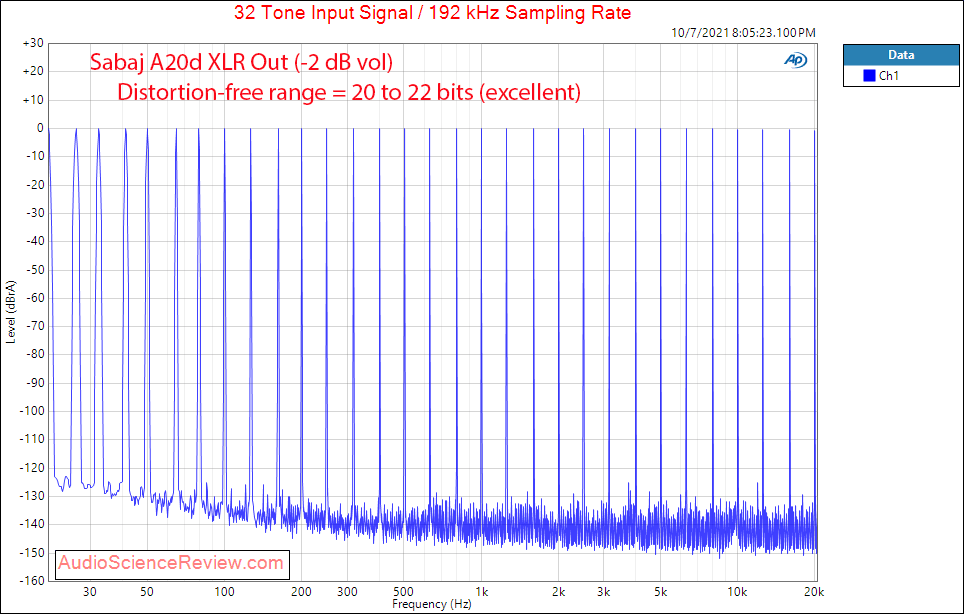Click the -140 level axis tick
This screenshot has width=964, height=614.
(32, 524)
